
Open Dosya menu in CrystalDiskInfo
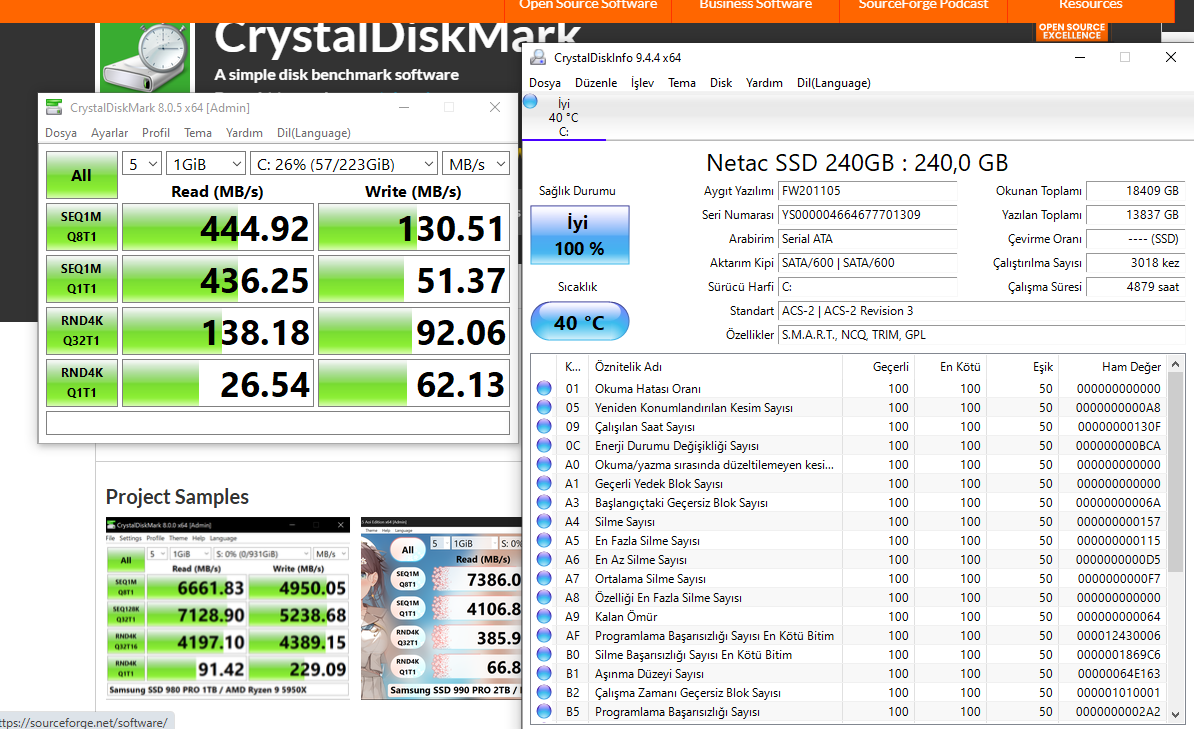tap(545, 83)
